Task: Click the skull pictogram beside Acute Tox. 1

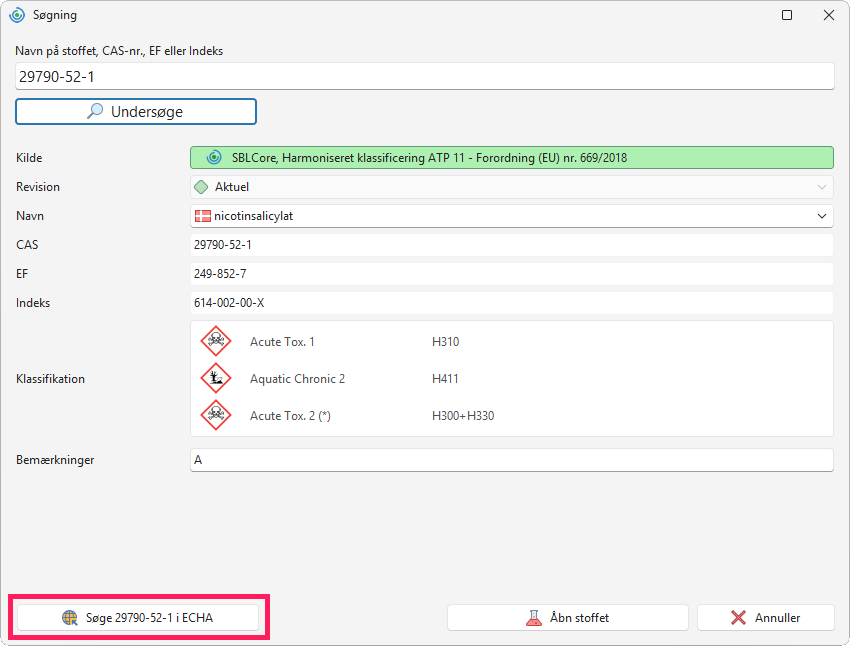Action: (216, 341)
